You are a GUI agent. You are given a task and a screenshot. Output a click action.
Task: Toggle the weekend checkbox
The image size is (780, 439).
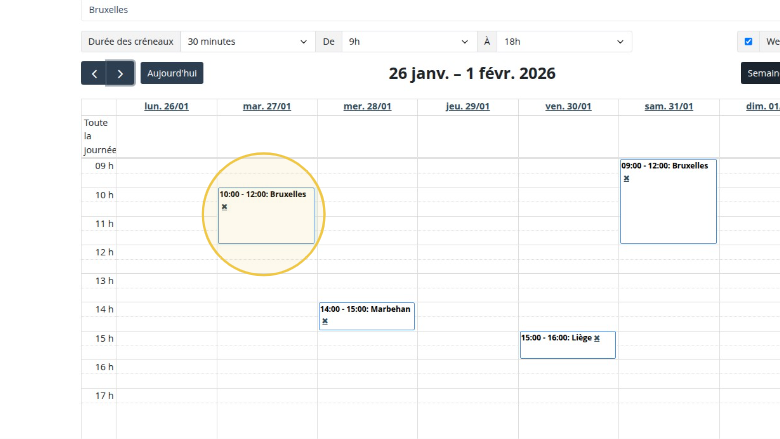click(748, 42)
